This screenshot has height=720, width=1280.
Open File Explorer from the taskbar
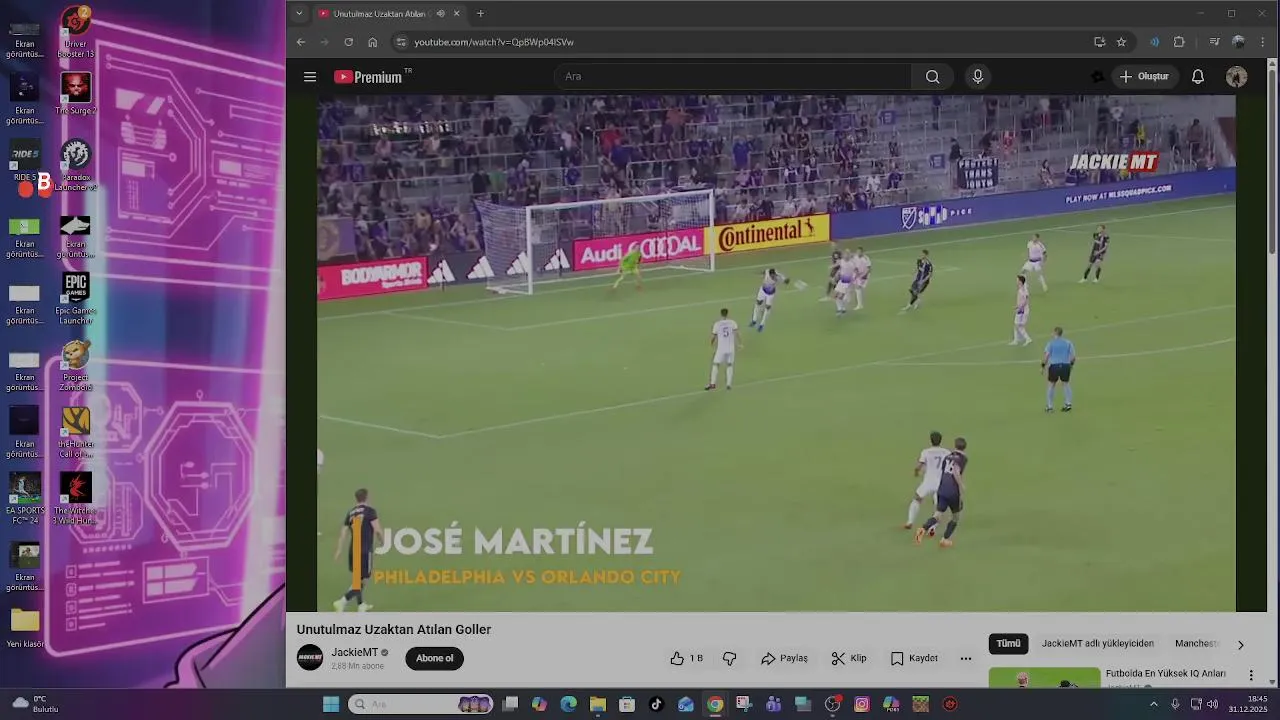598,704
